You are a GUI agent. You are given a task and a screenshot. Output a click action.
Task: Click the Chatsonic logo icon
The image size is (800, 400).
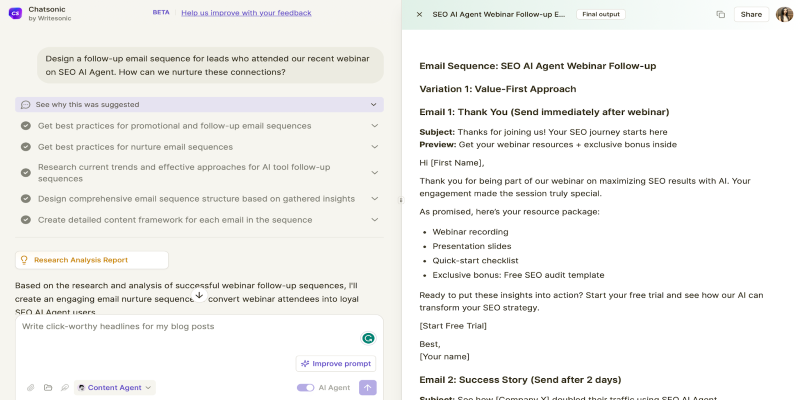tap(15, 13)
